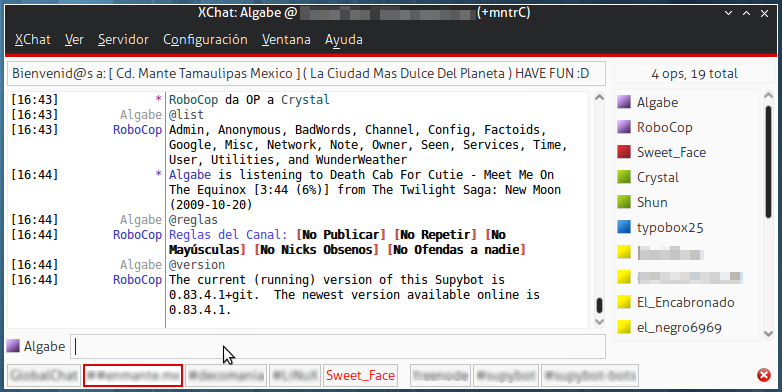This screenshot has width=782, height=392.
Task: Click the purple status icon next to Algabe
Action: coord(624,102)
